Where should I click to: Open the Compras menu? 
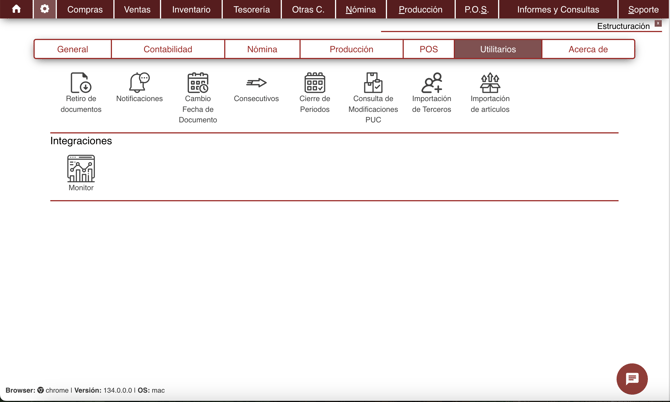85,9
